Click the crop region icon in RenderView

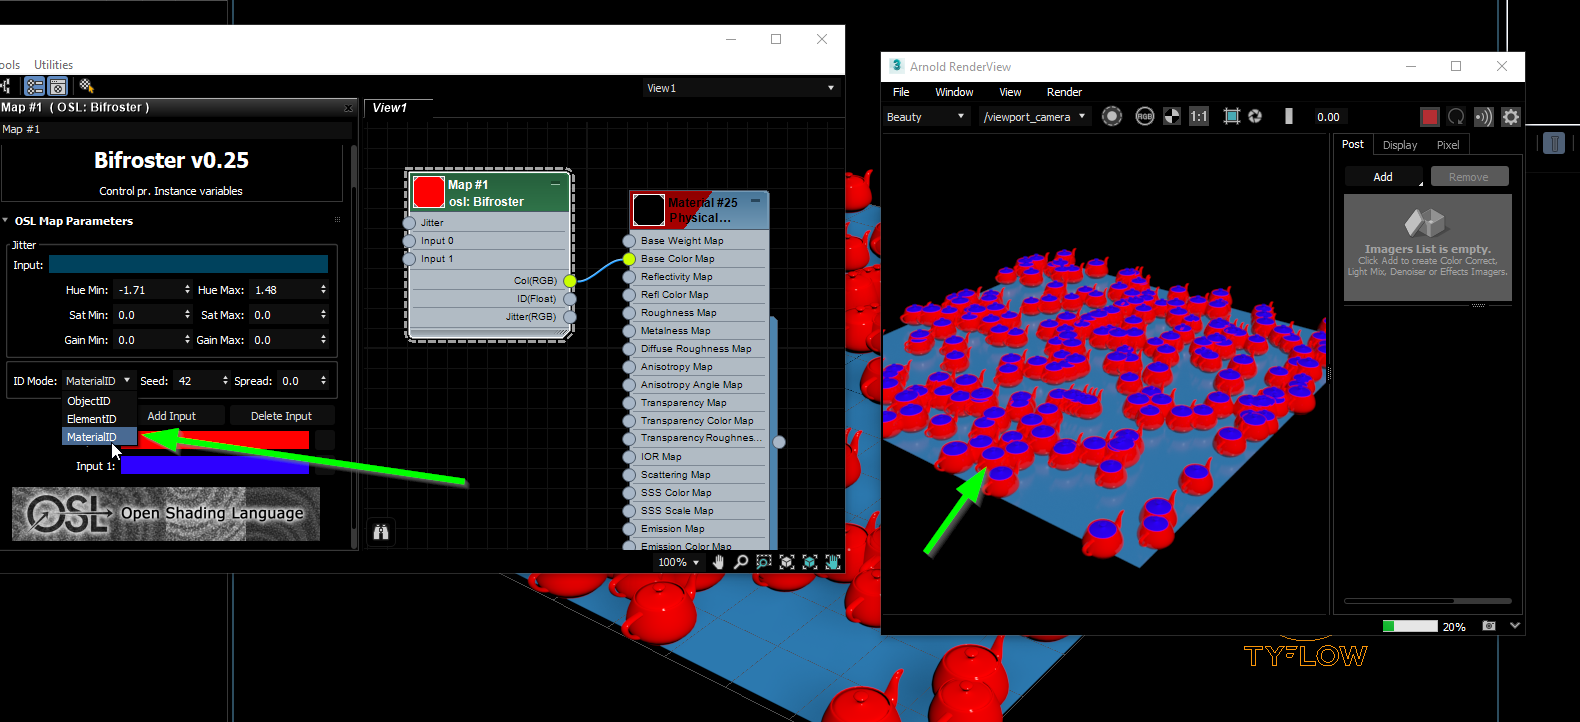[x=1232, y=117]
